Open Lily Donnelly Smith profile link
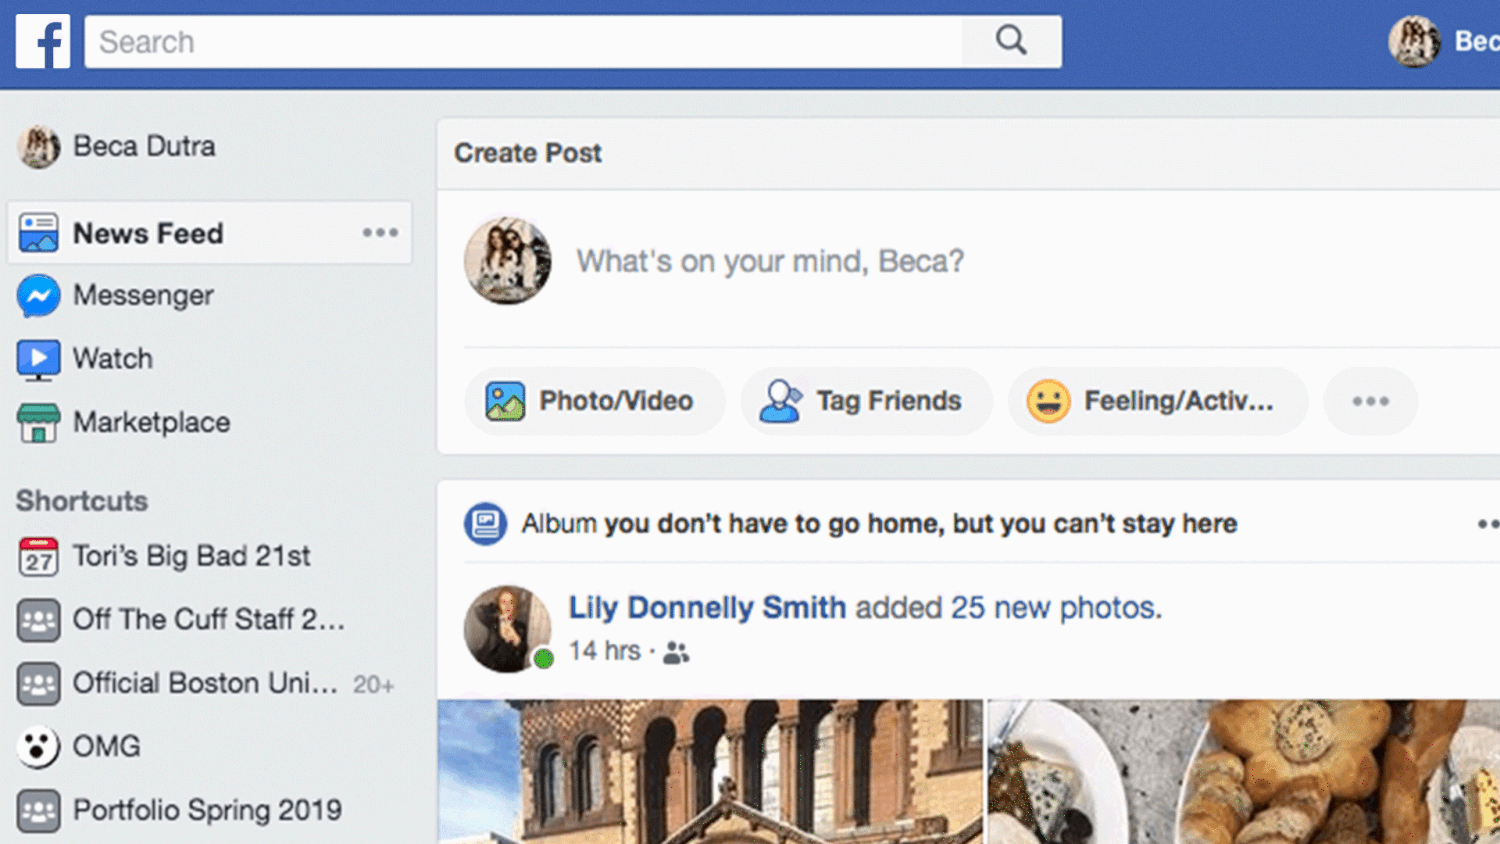The image size is (1500, 844). tap(707, 608)
